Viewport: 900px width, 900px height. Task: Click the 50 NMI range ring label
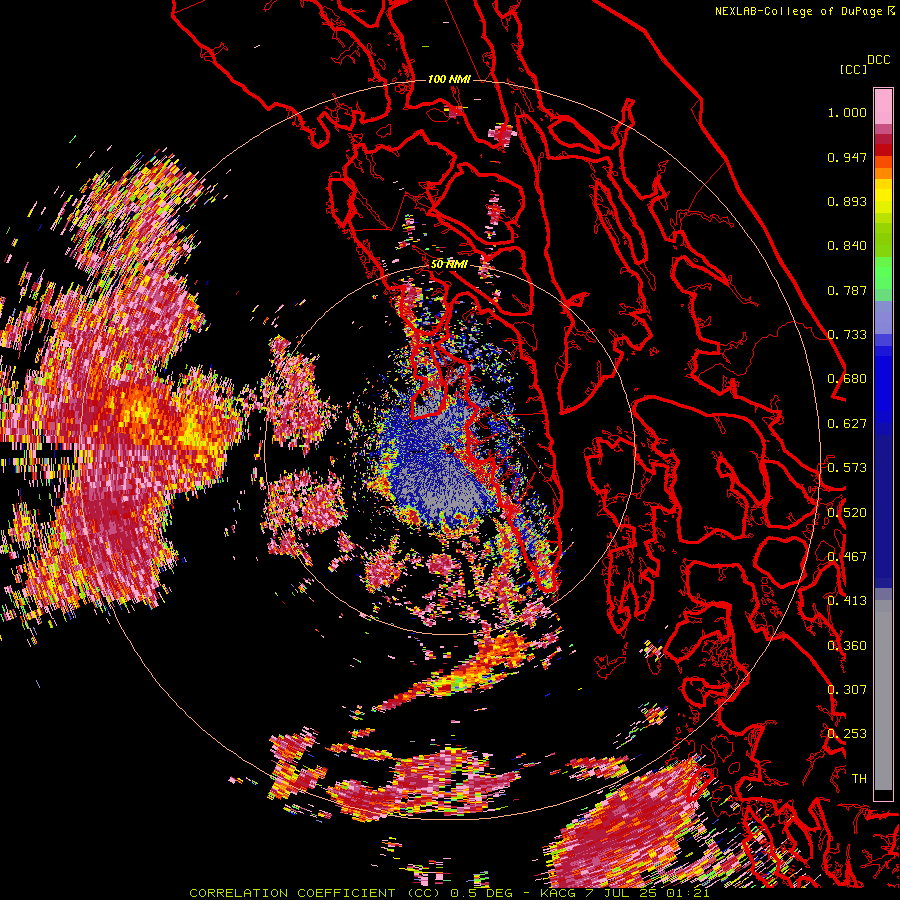(x=449, y=264)
